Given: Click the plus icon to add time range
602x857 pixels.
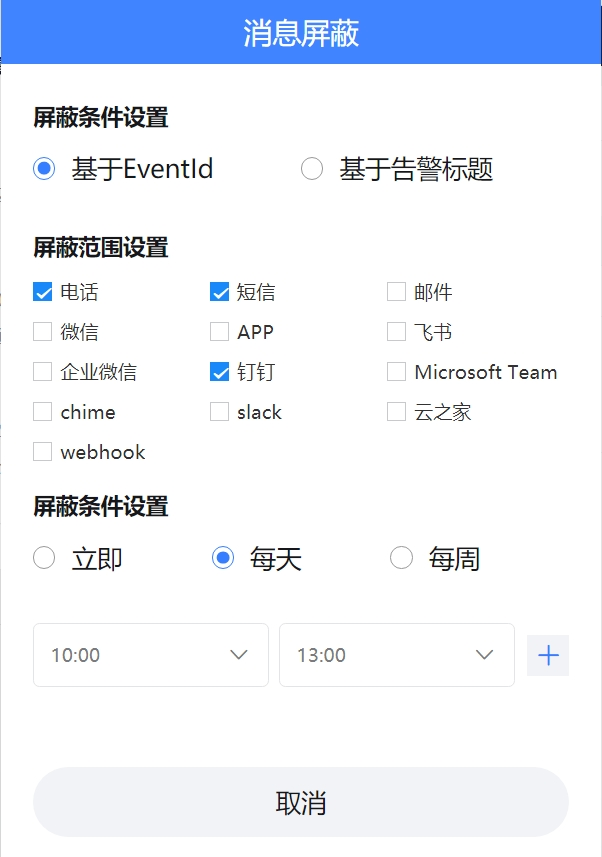Looking at the screenshot, I should click(x=548, y=655).
